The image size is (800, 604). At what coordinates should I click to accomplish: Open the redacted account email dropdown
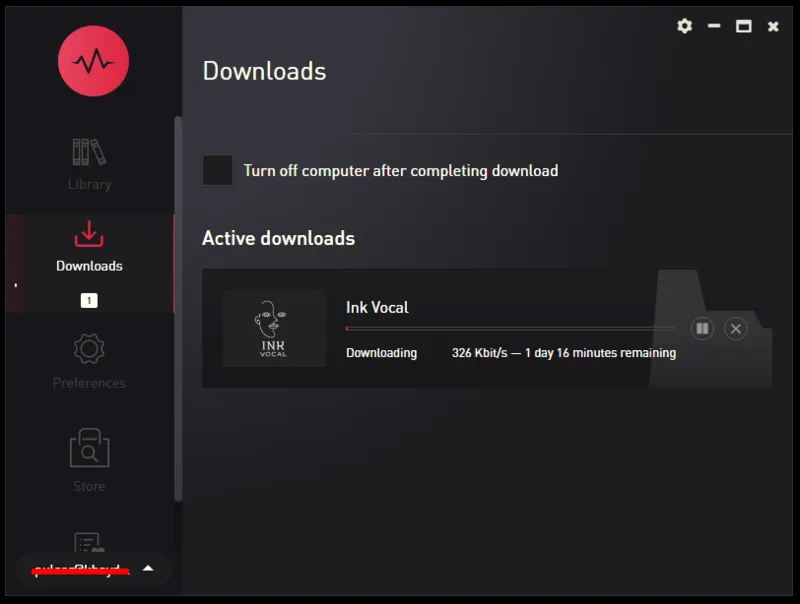[x=81, y=570]
